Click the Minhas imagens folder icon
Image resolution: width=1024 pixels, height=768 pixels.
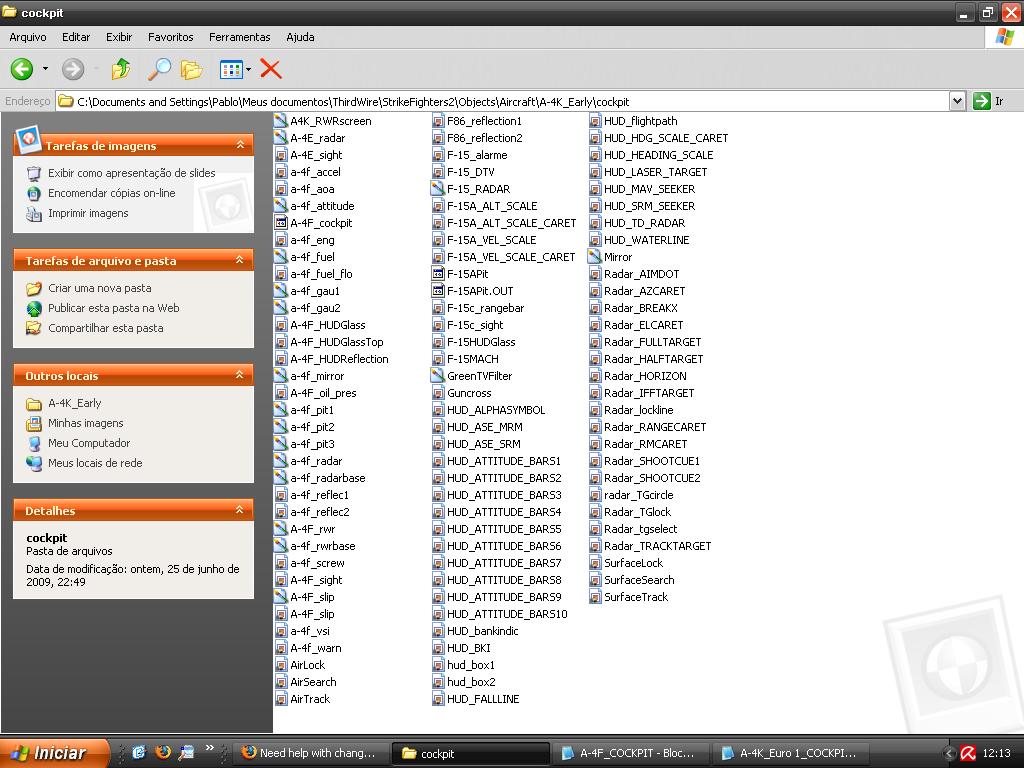[34, 423]
